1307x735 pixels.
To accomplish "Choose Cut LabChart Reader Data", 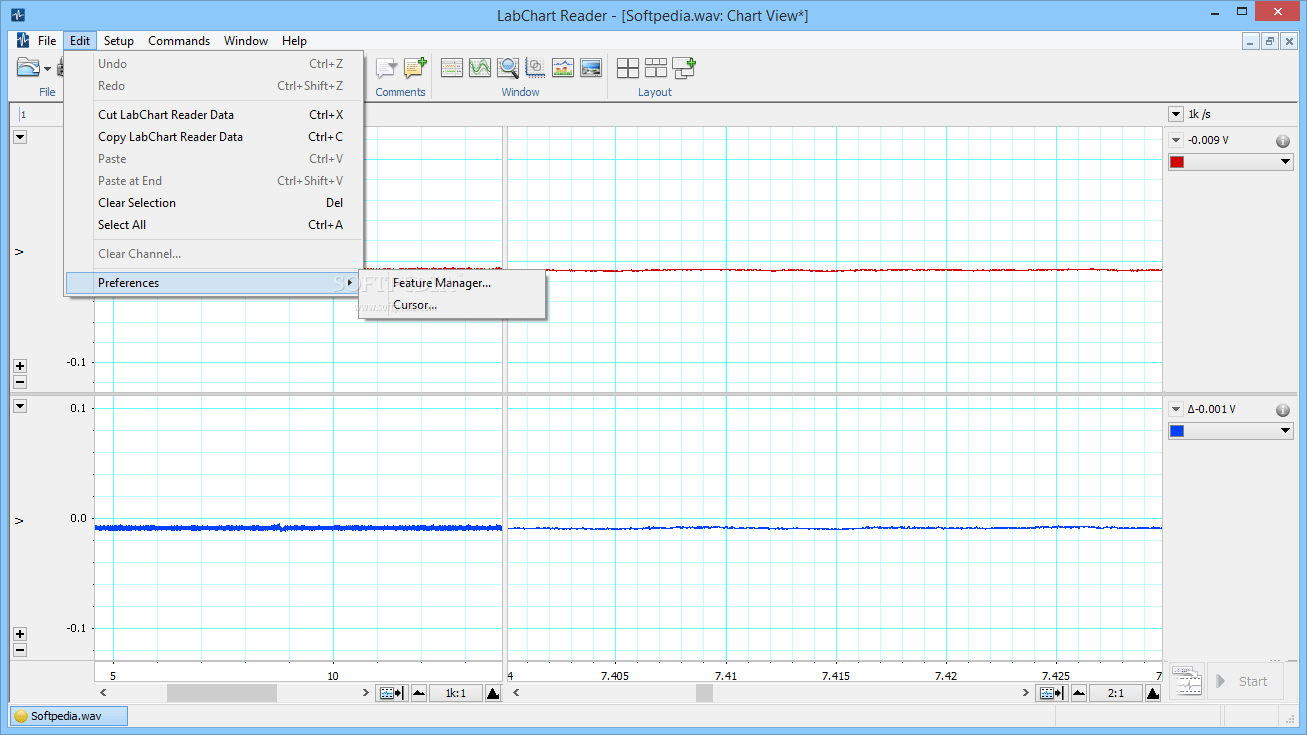I will coord(213,115).
